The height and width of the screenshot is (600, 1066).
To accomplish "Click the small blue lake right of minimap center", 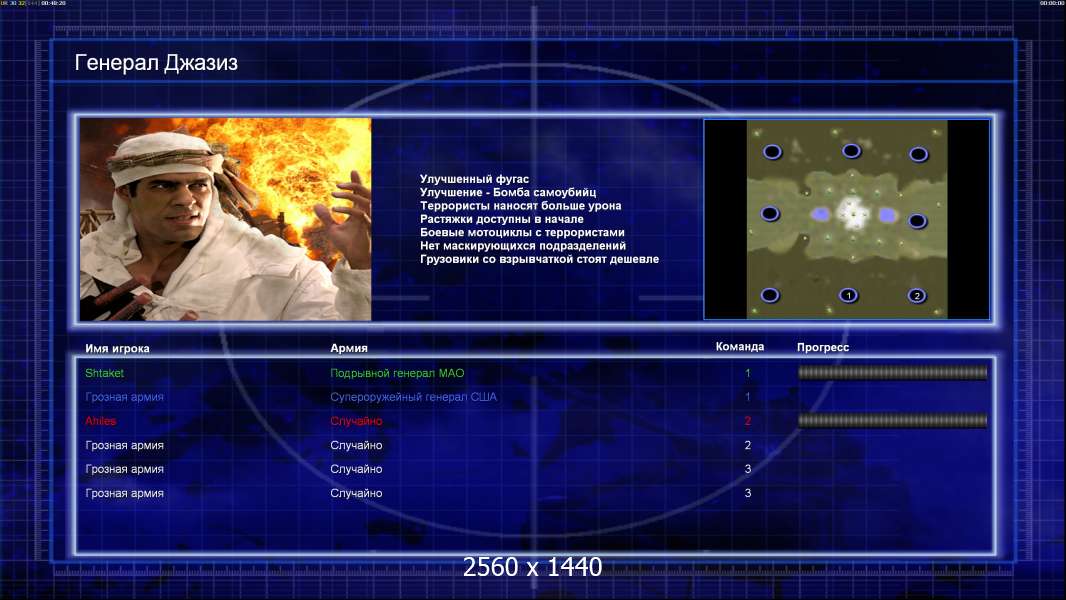I will tap(887, 215).
